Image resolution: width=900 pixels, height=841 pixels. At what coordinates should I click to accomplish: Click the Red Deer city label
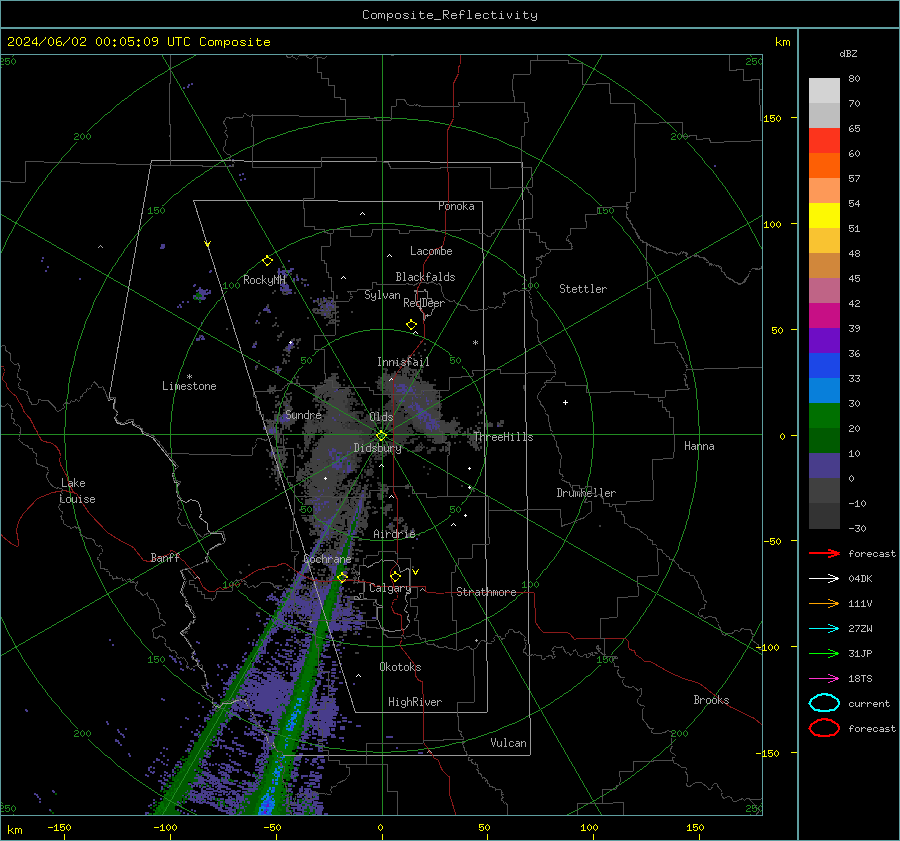click(x=424, y=303)
